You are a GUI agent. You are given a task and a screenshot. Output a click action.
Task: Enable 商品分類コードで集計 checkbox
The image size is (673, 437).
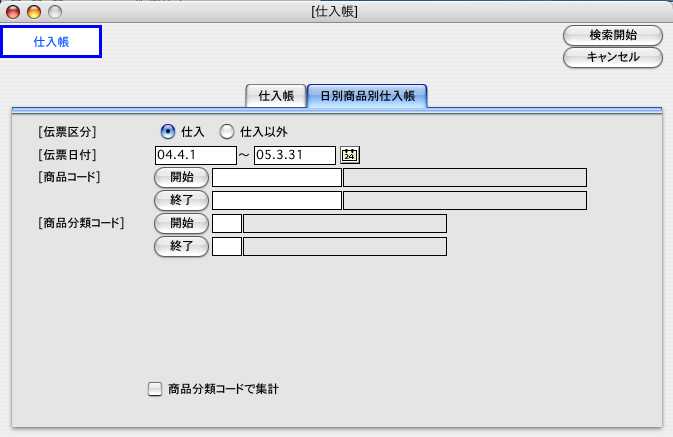point(155,389)
